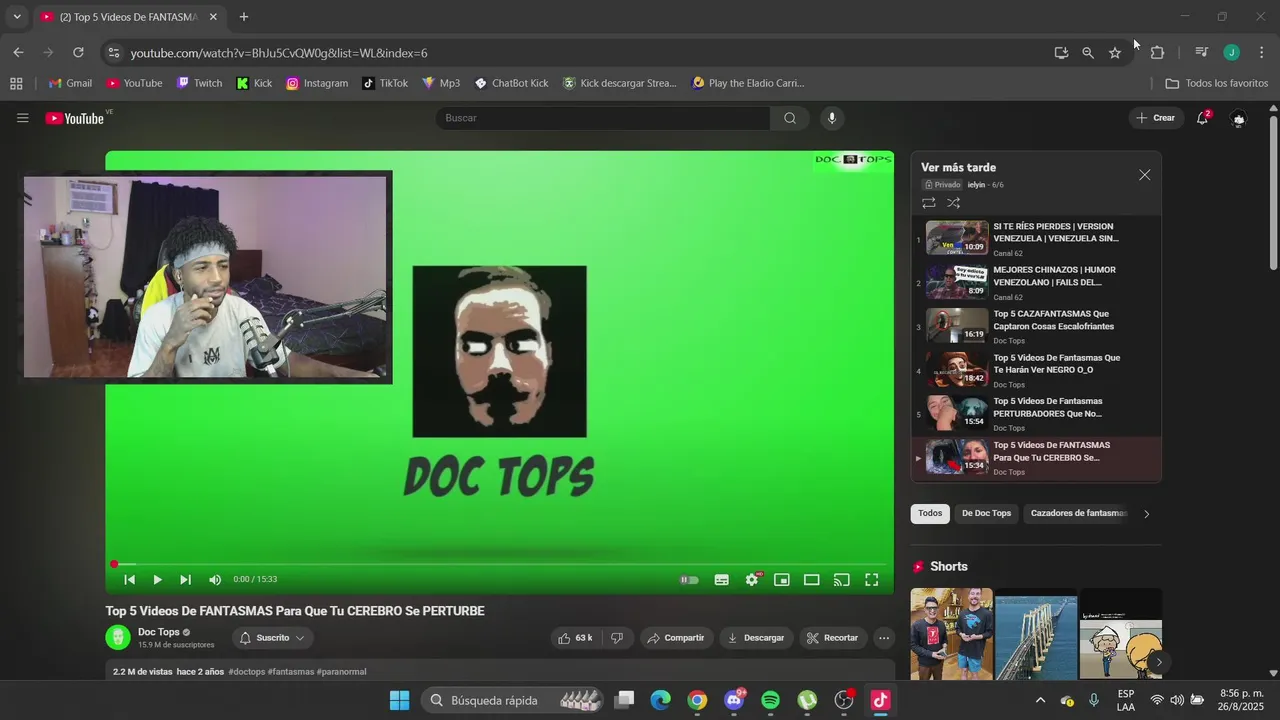Open a new browser tab
1280x720 pixels.
[x=243, y=17]
